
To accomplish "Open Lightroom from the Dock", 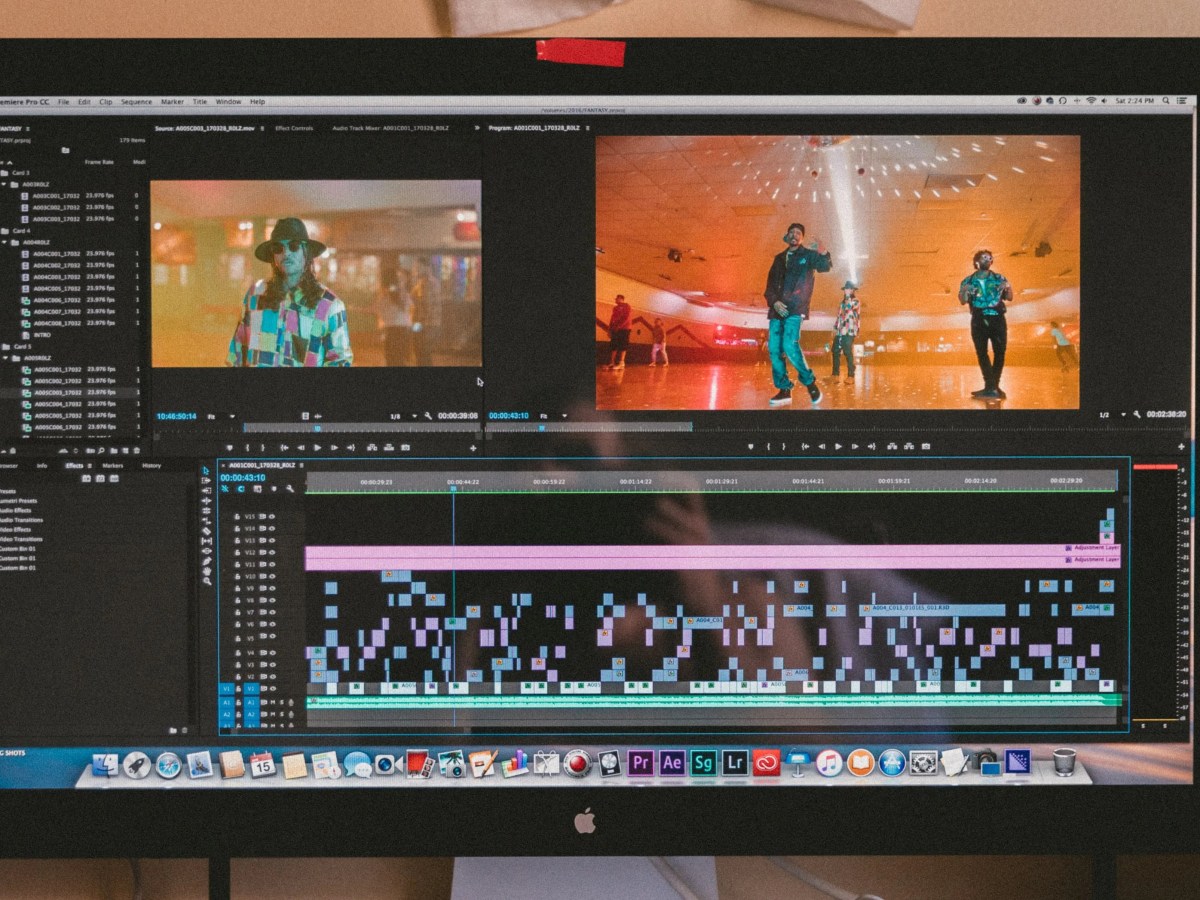I will 735,763.
